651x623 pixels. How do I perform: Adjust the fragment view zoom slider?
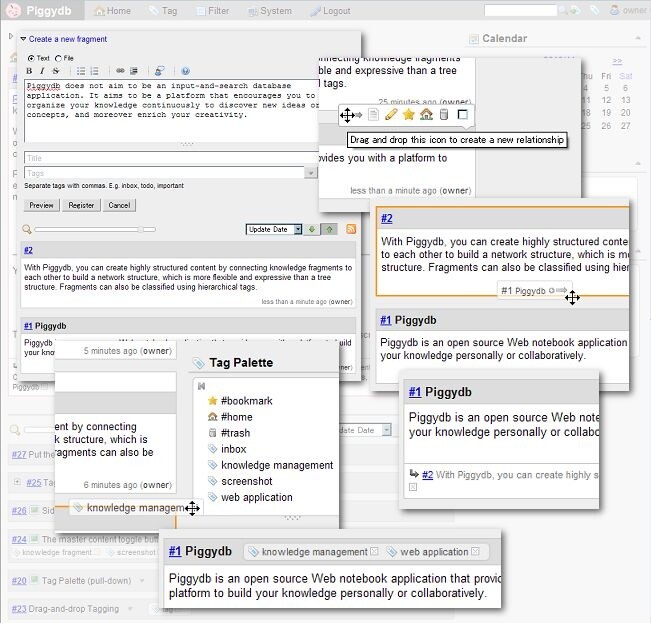(95, 229)
